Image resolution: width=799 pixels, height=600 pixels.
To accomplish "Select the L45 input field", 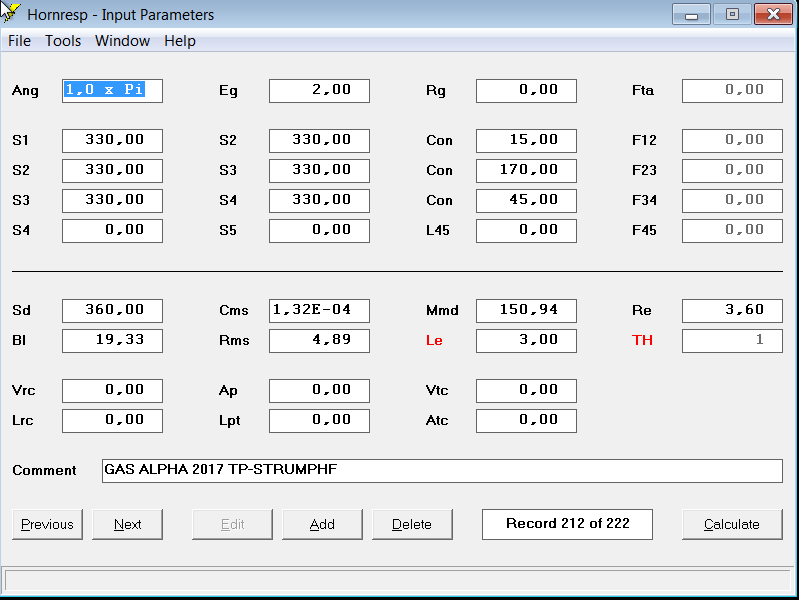I will (526, 231).
